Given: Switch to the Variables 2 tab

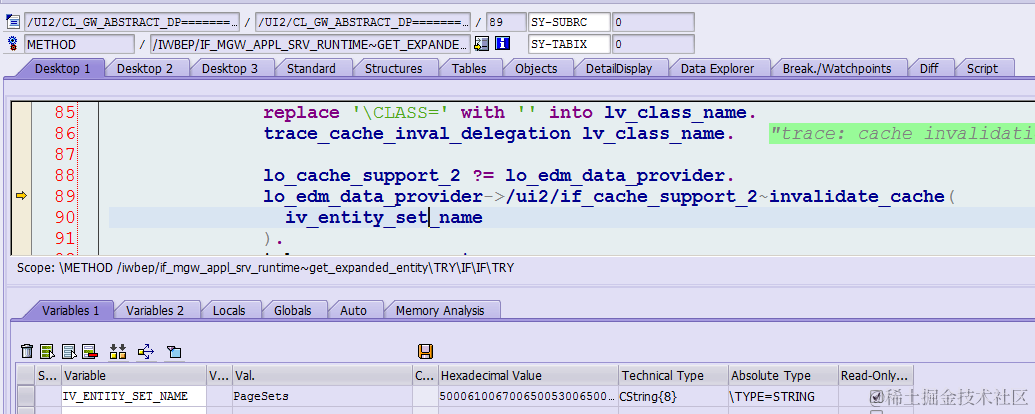Looking at the screenshot, I should click(x=154, y=310).
